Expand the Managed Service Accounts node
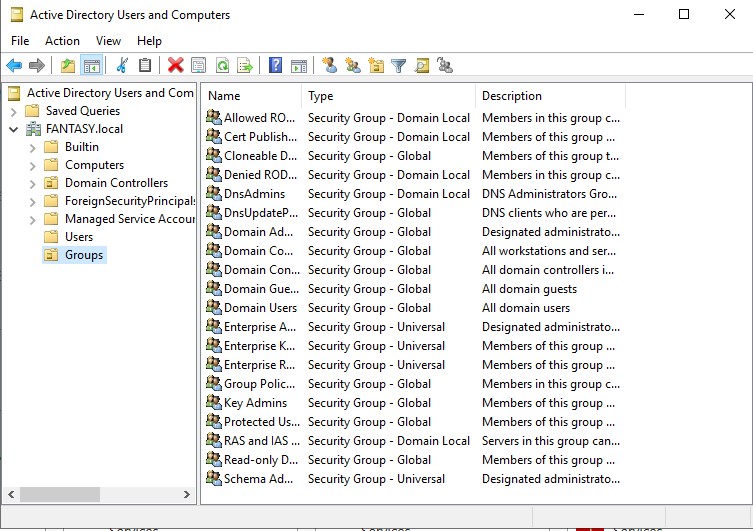753x531 pixels. 32,220
